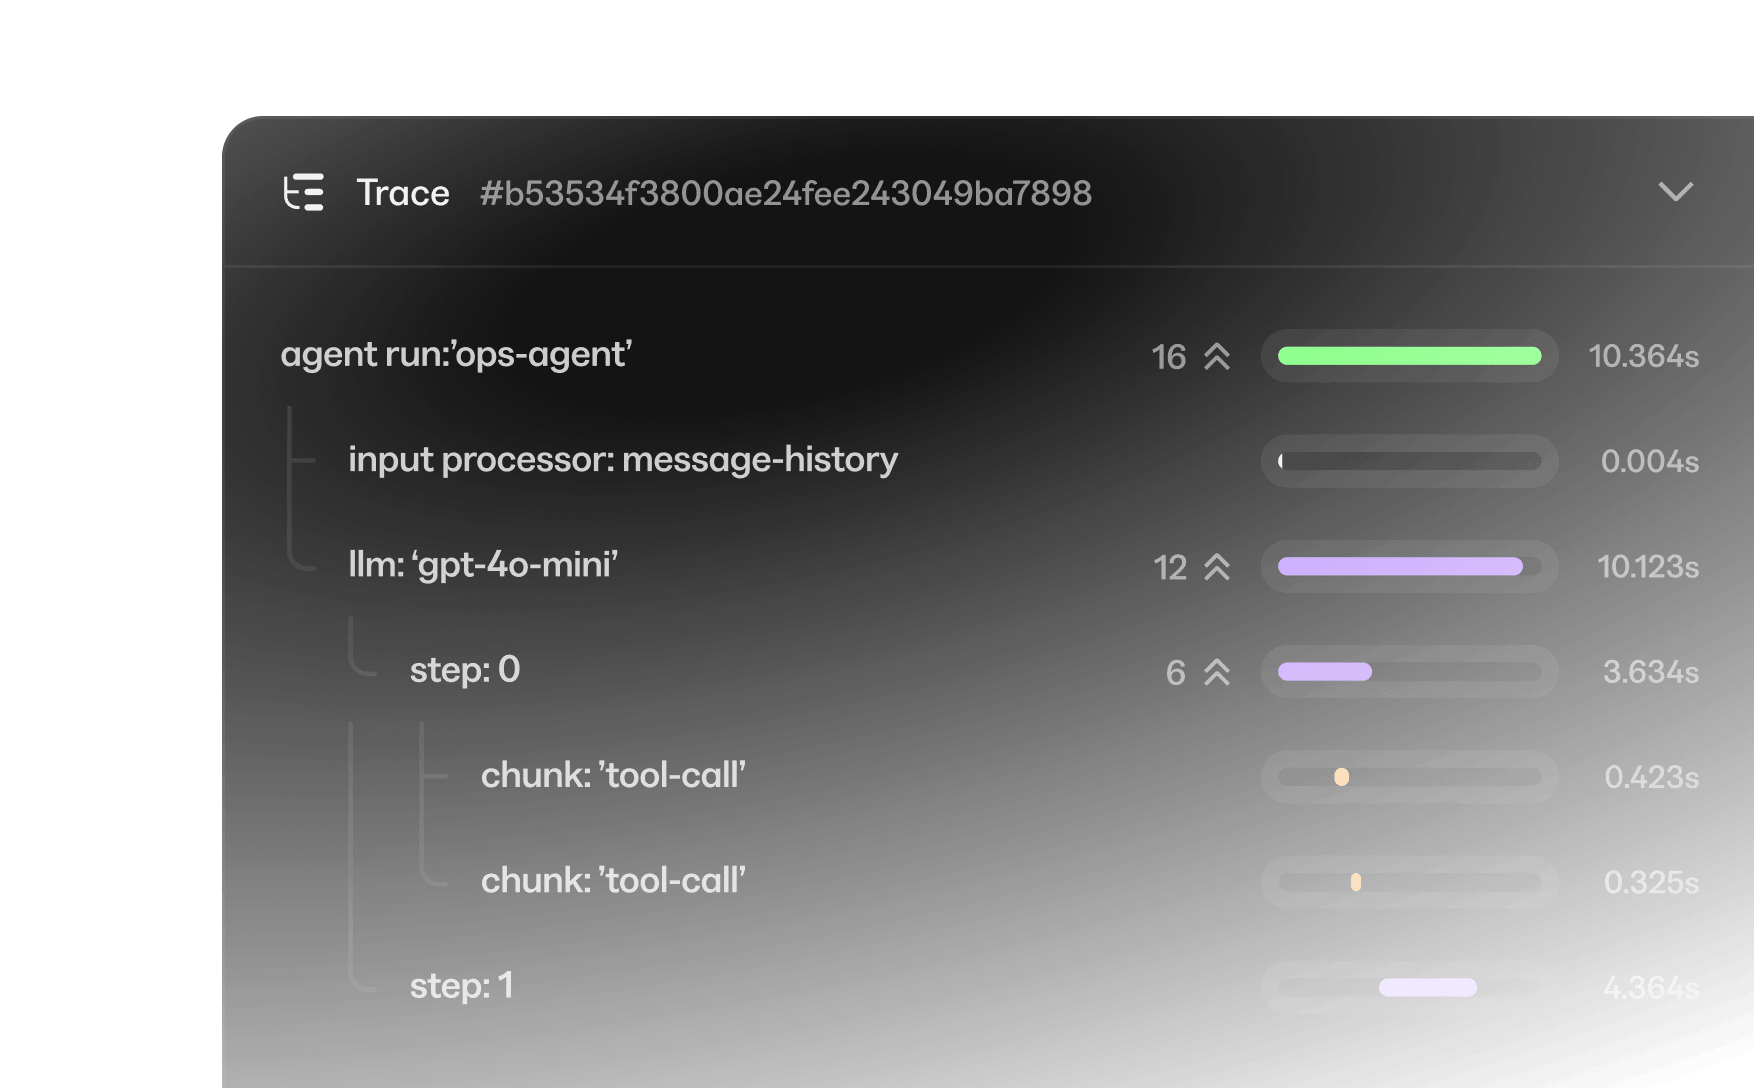Click the 10.364s duration label
The height and width of the screenshot is (1088, 1754).
pos(1643,357)
